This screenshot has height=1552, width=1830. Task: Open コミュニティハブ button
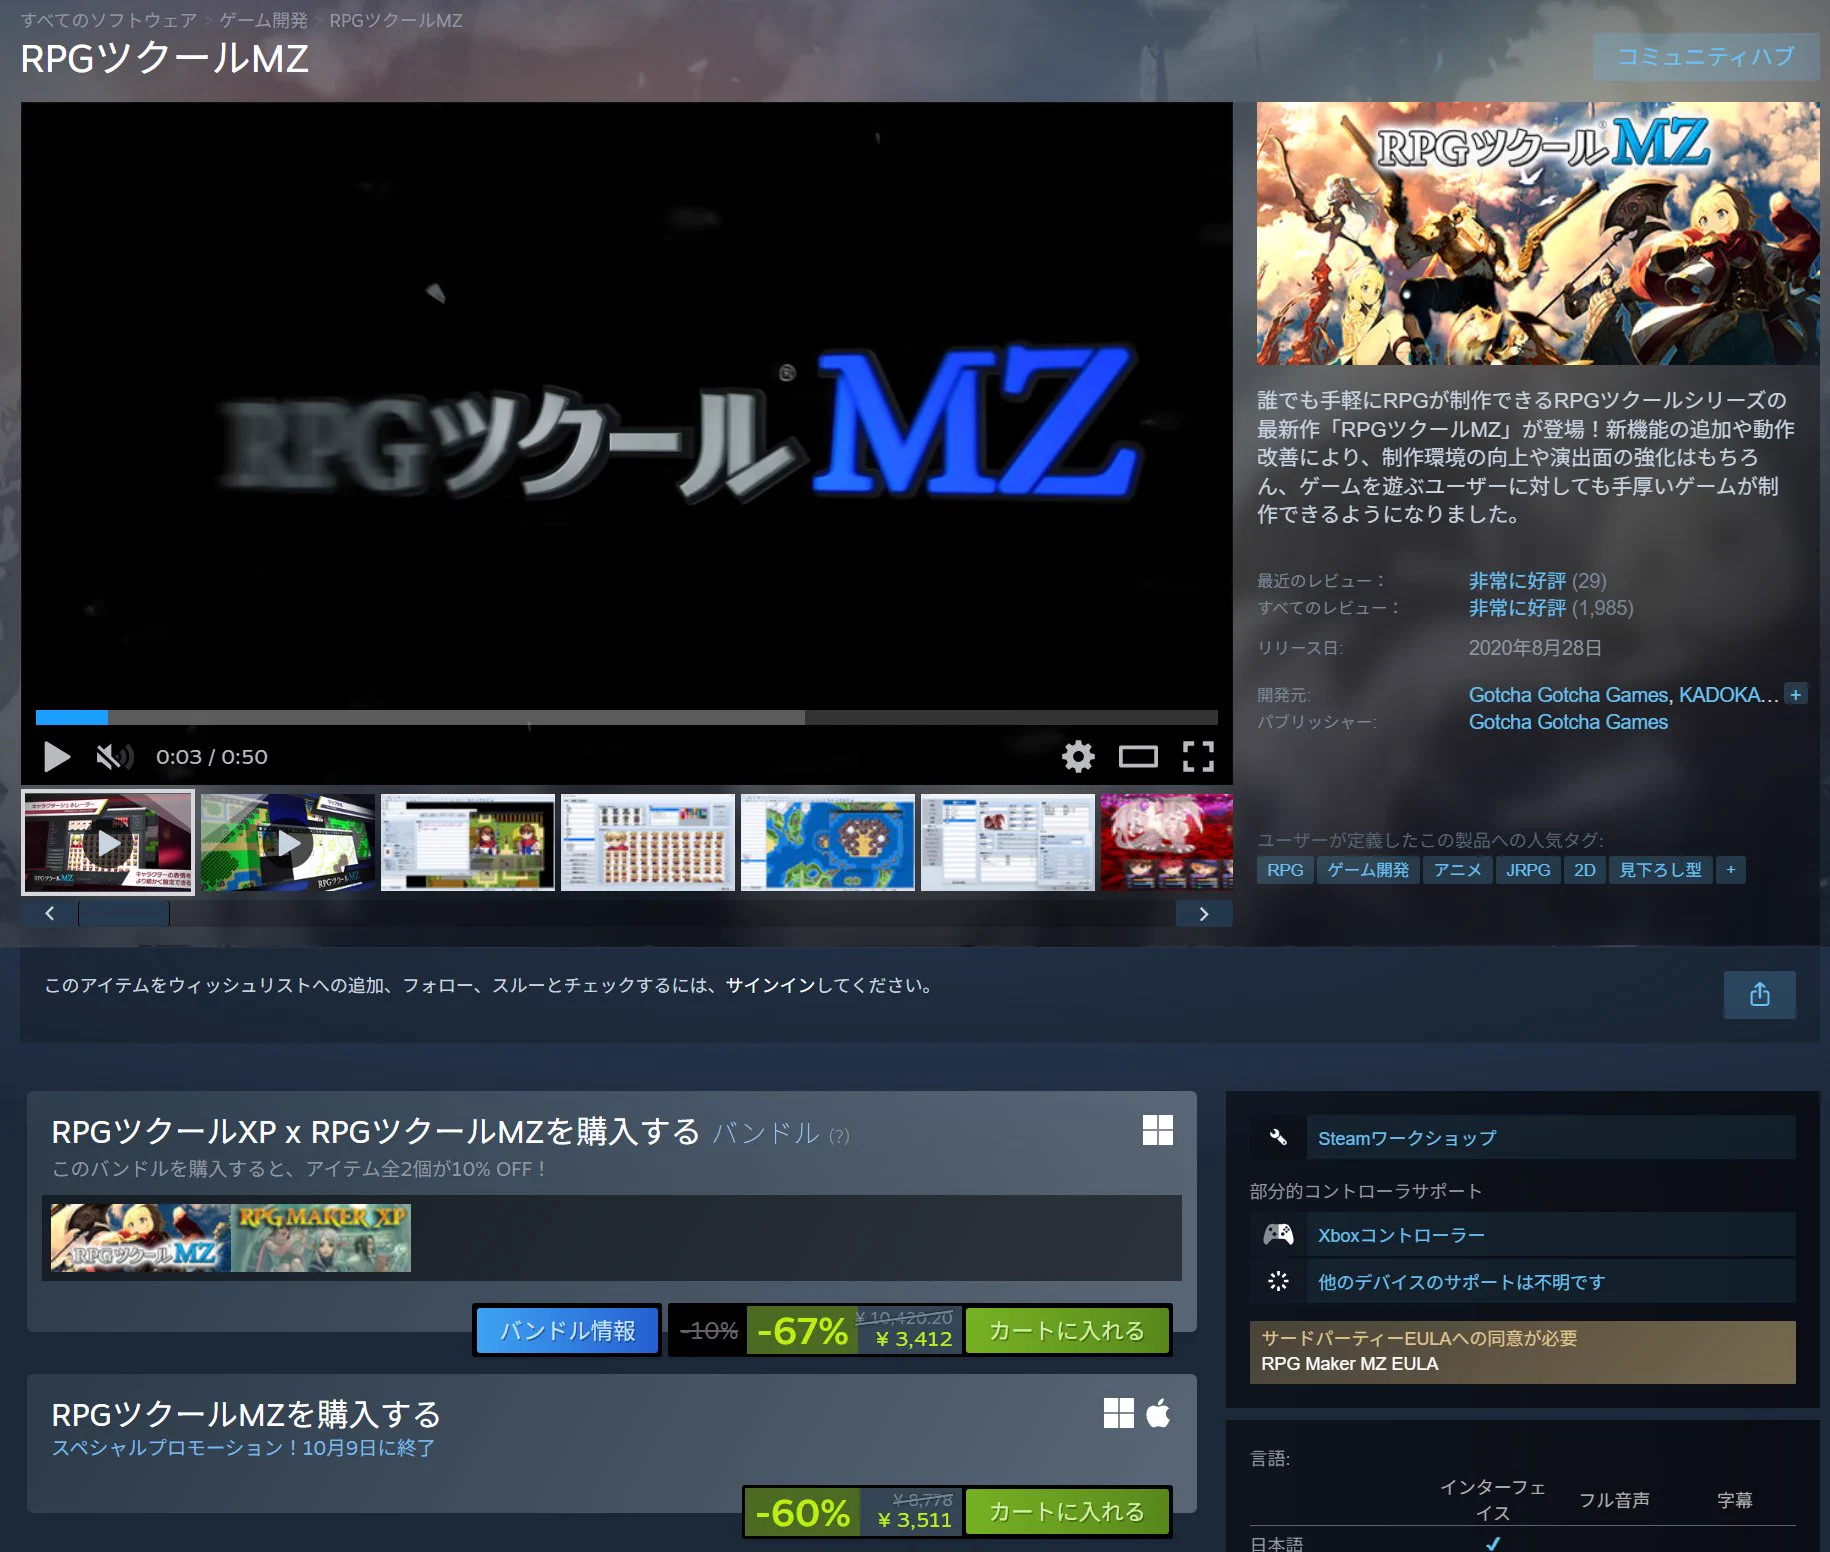[x=1705, y=56]
